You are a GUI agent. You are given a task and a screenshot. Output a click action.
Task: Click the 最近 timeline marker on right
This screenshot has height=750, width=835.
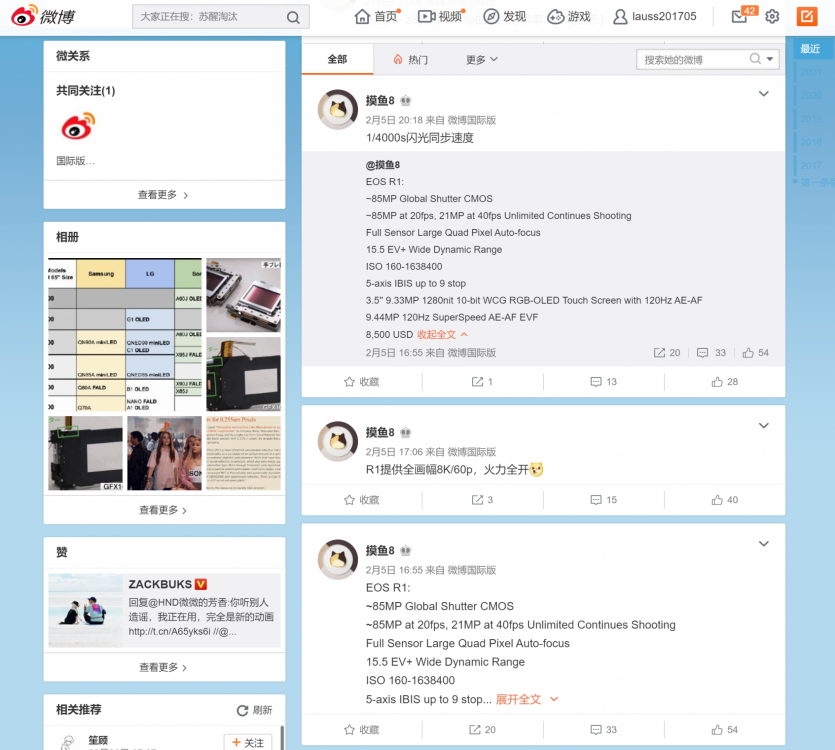tap(810, 49)
